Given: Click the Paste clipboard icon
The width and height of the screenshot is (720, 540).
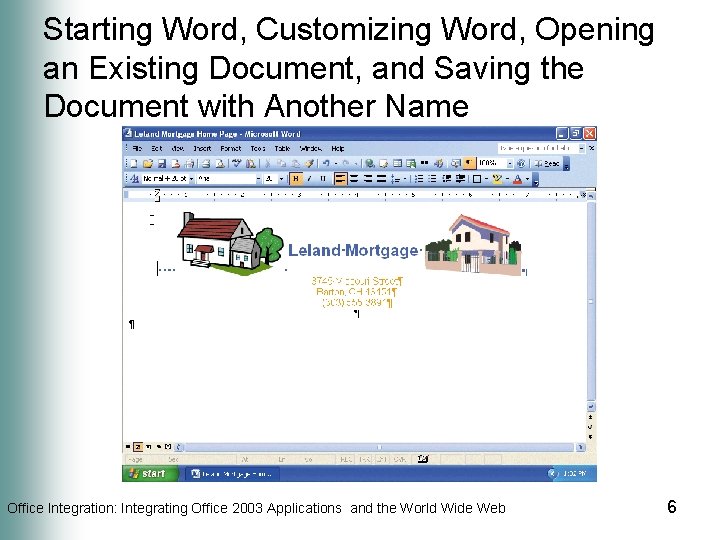Looking at the screenshot, I should 295,163.
